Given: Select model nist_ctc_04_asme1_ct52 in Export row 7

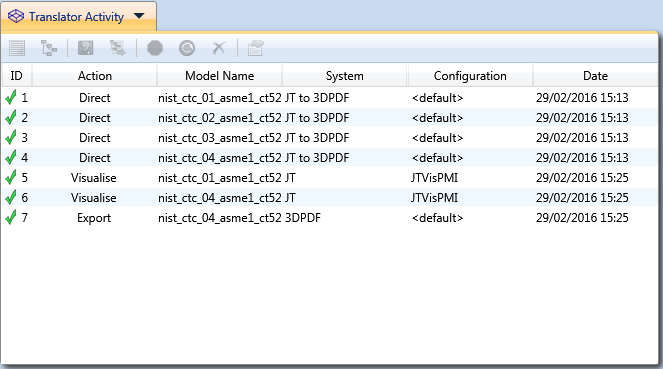Looking at the screenshot, I should pyautogui.click(x=219, y=218).
